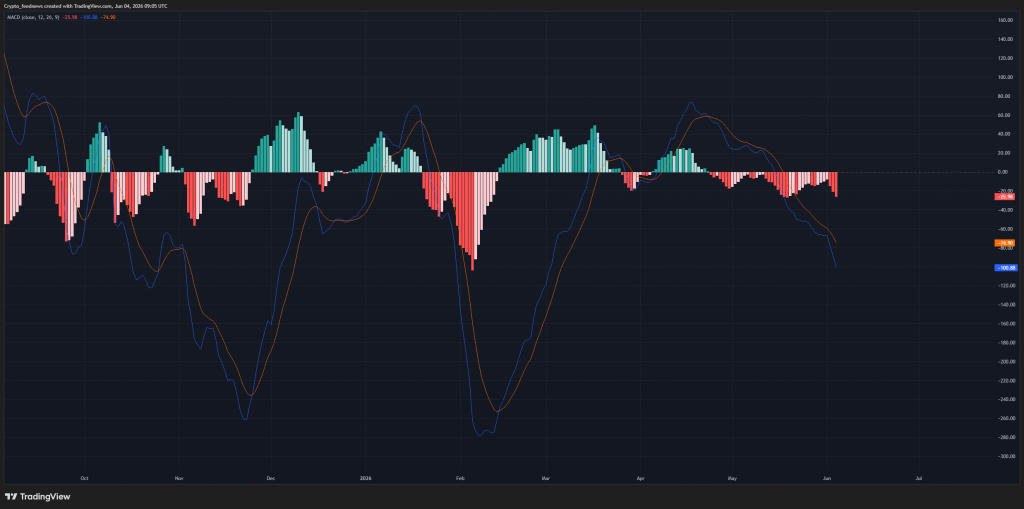The image size is (1024, 509).
Task: Click the MACD (close, 12, 26, 9) indicator label
Action: pos(31,18)
